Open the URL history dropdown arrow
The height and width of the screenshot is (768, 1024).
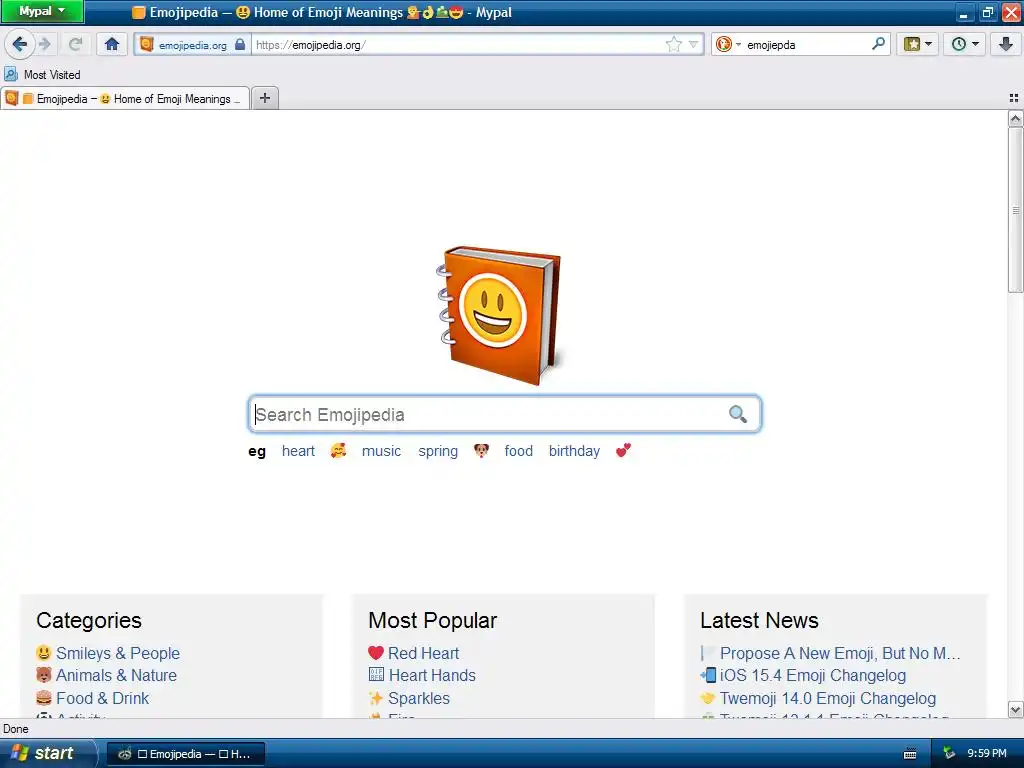click(694, 44)
